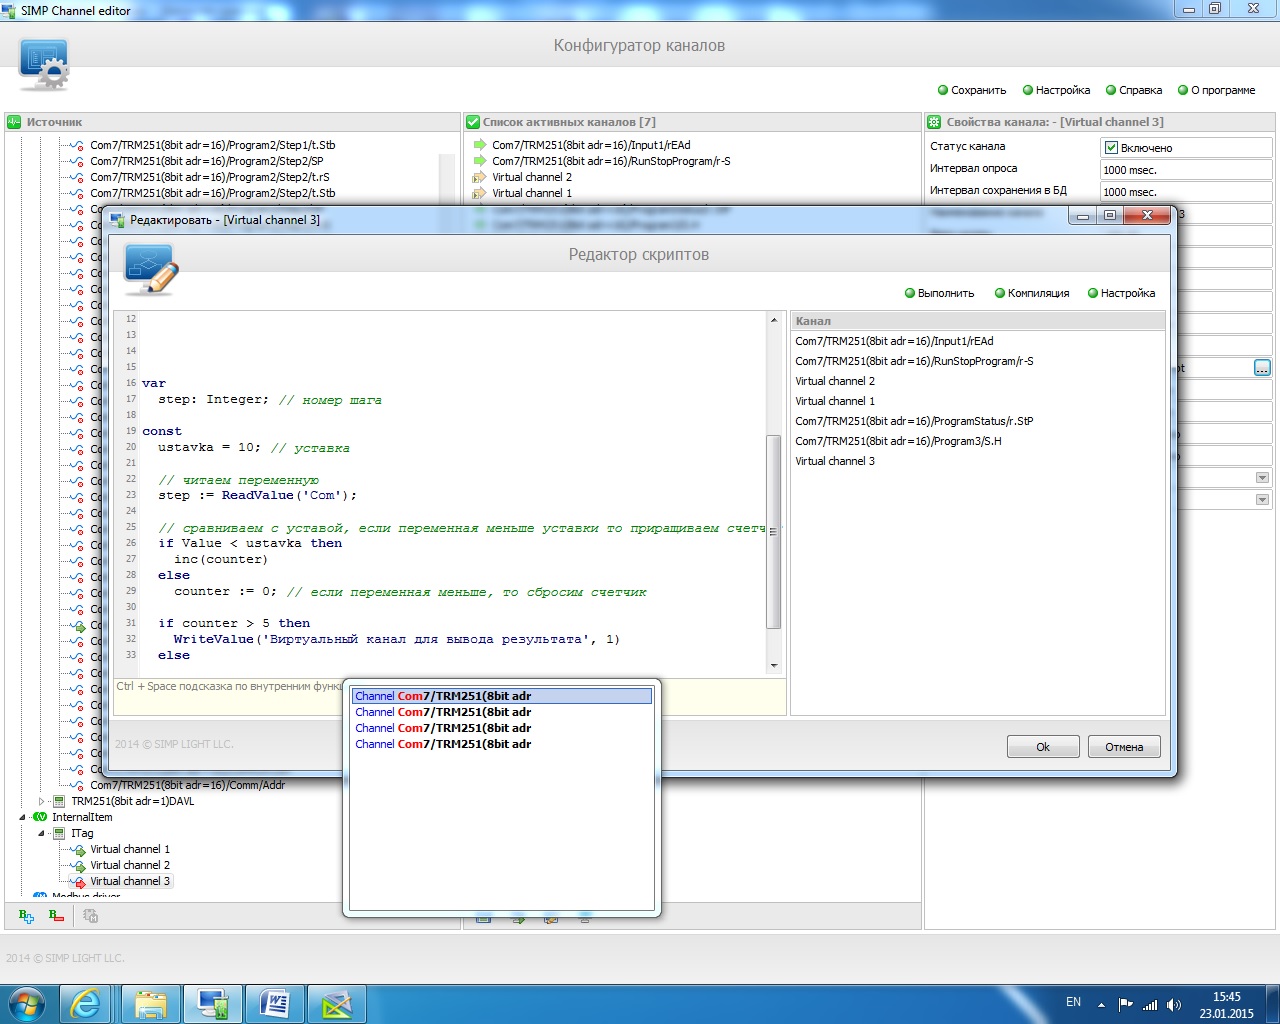Click the volume icon in system tray
The height and width of the screenshot is (1024, 1280).
(x=1173, y=1004)
